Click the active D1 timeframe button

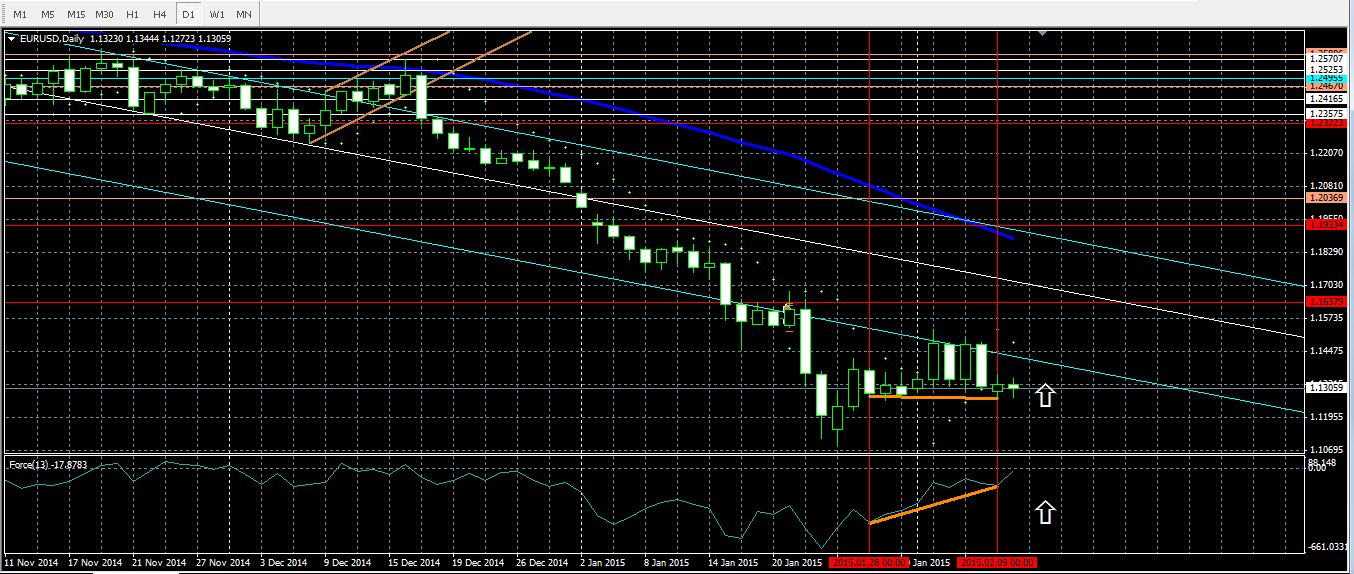[188, 14]
